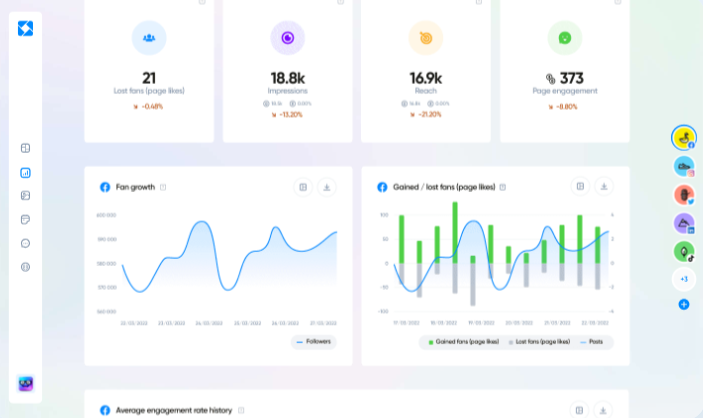Toggle the Posts legend line
703x418 pixels.
[591, 342]
